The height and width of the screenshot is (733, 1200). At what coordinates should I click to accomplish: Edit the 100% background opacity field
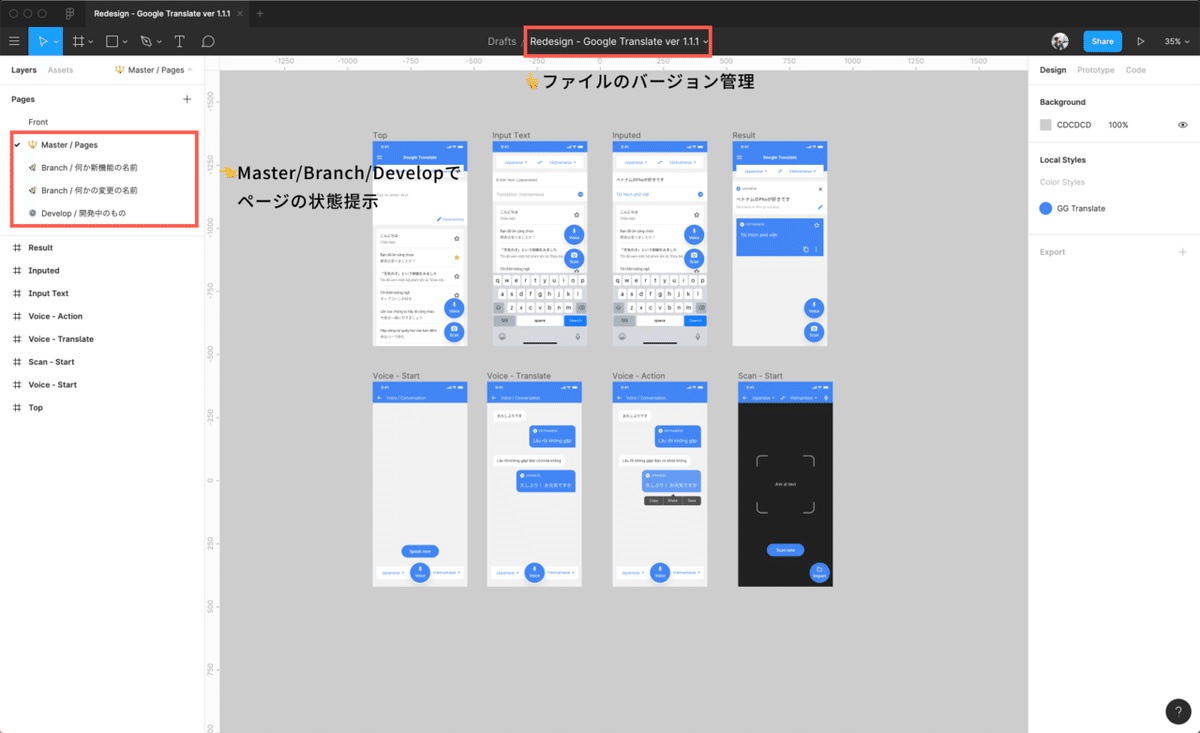1118,125
